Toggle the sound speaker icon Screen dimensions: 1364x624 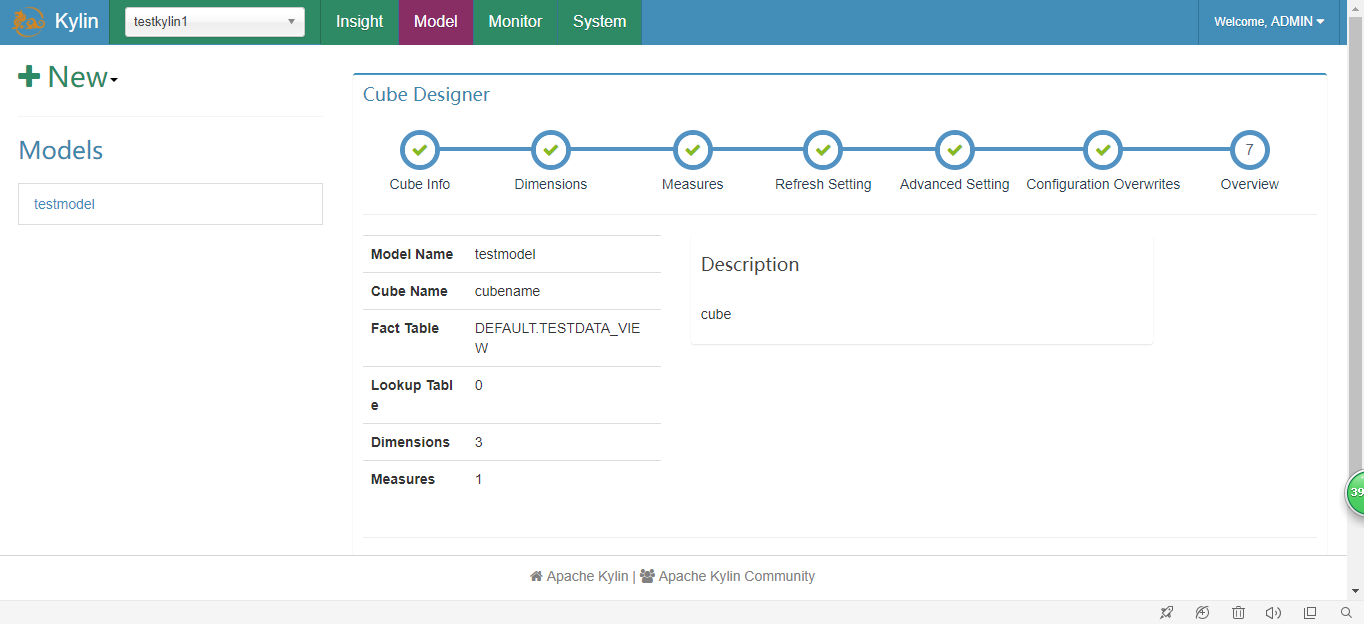[1273, 613]
